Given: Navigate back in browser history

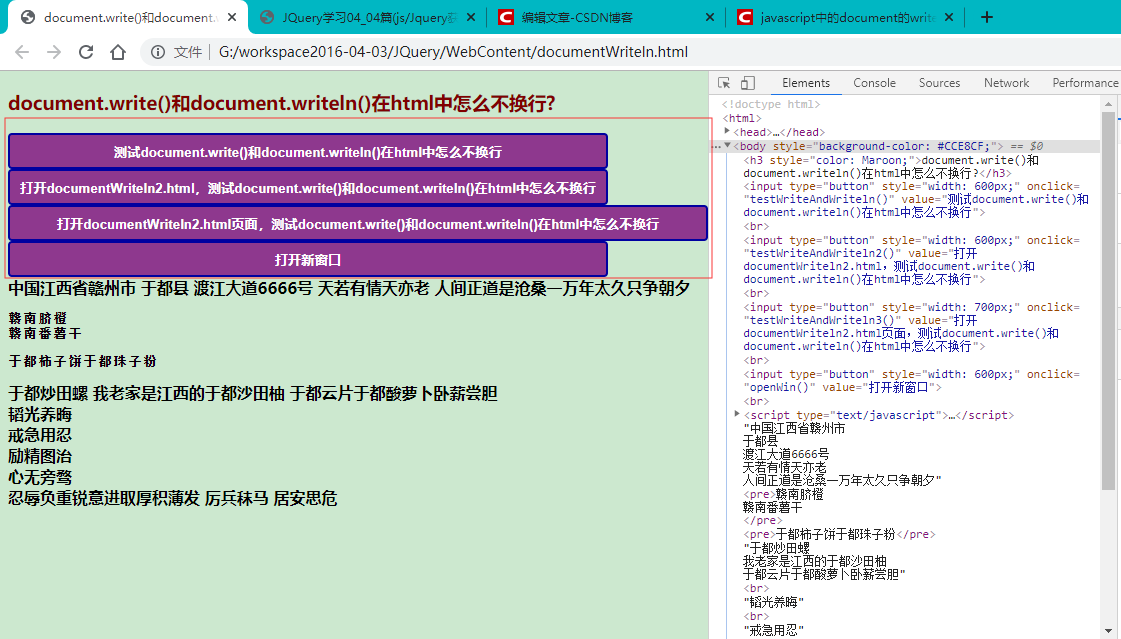Looking at the screenshot, I should coord(22,51).
